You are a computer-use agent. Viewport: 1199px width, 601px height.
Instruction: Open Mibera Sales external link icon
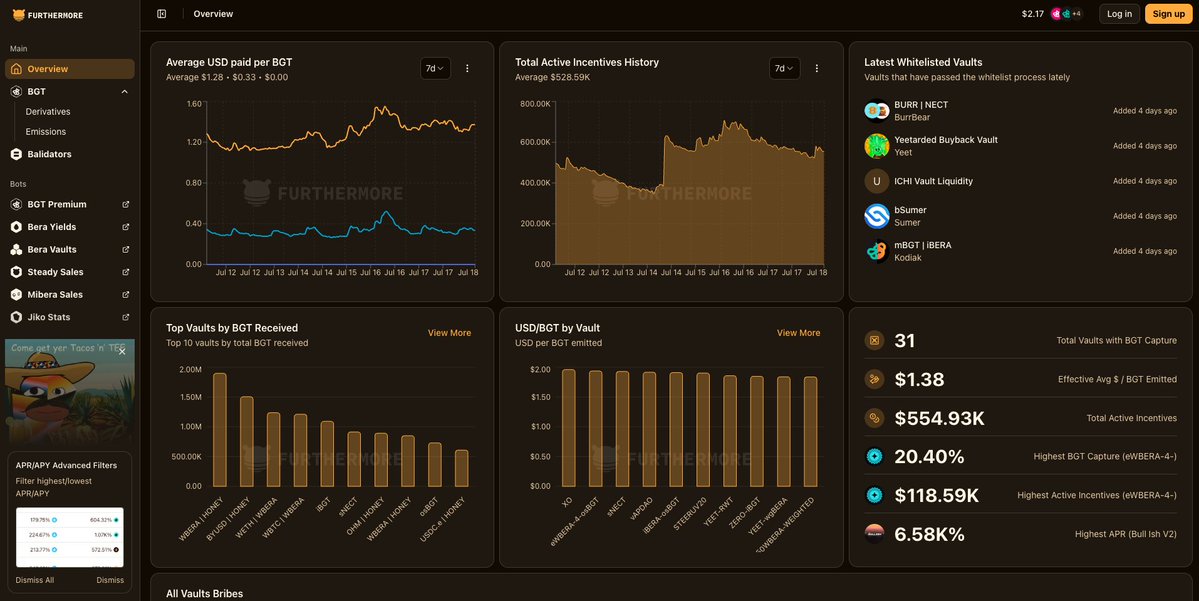point(125,294)
